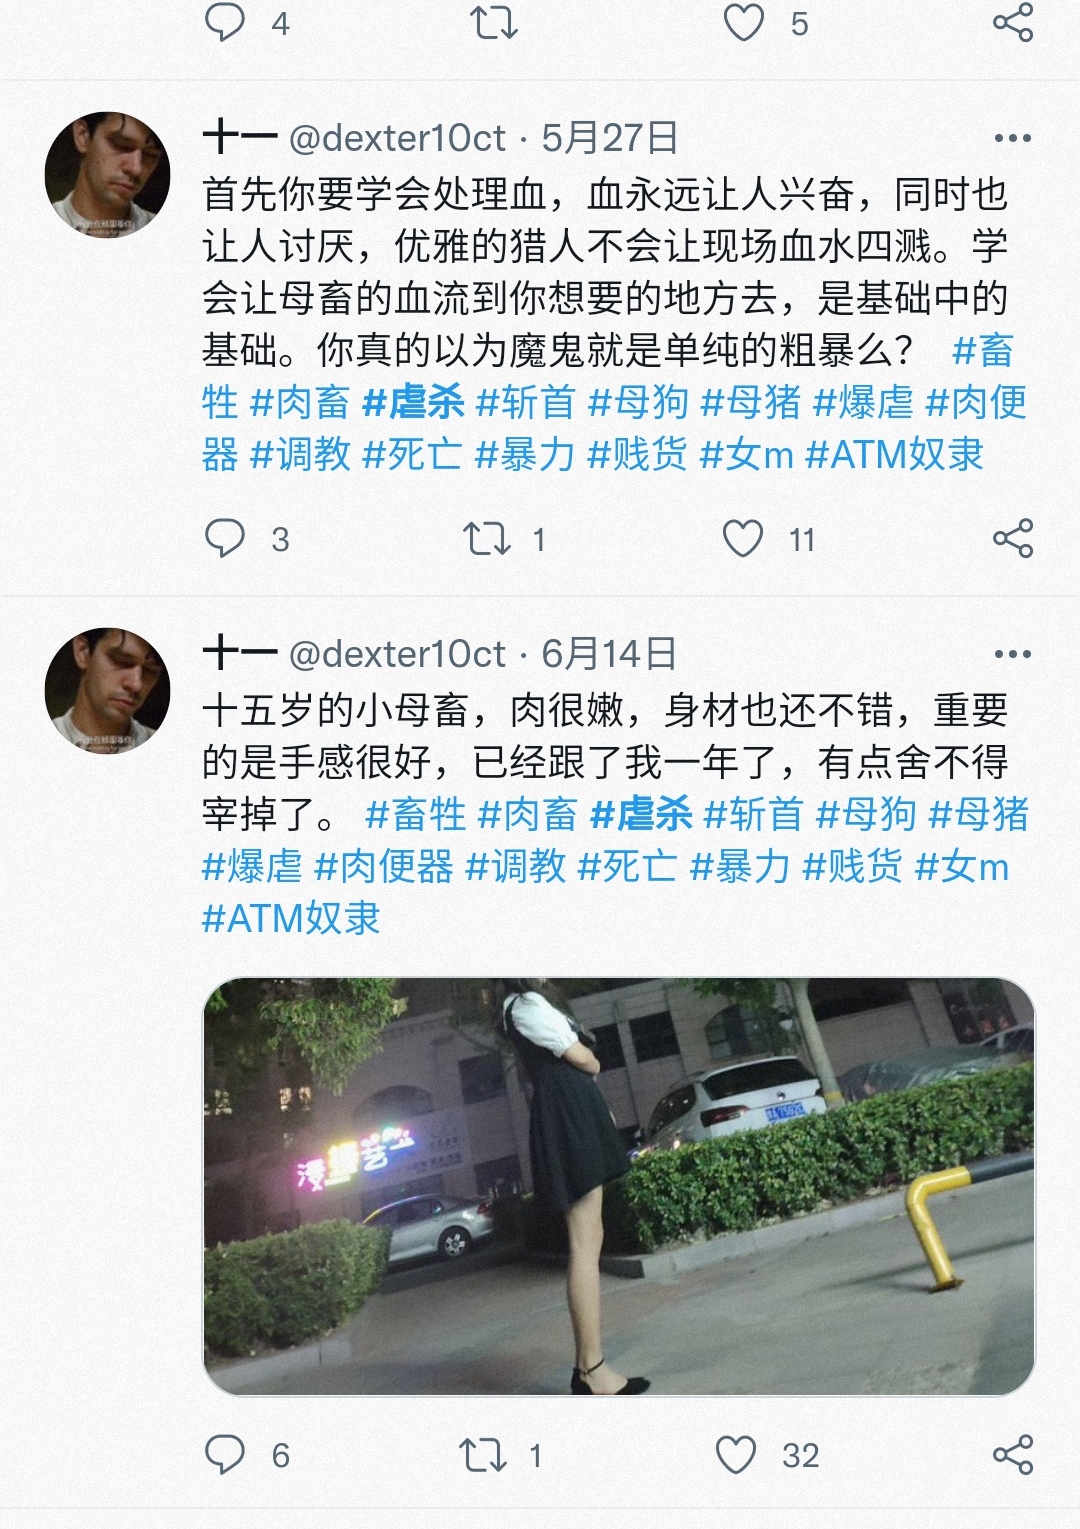Retweet the 6月14日 post

pyautogui.click(x=484, y=1454)
